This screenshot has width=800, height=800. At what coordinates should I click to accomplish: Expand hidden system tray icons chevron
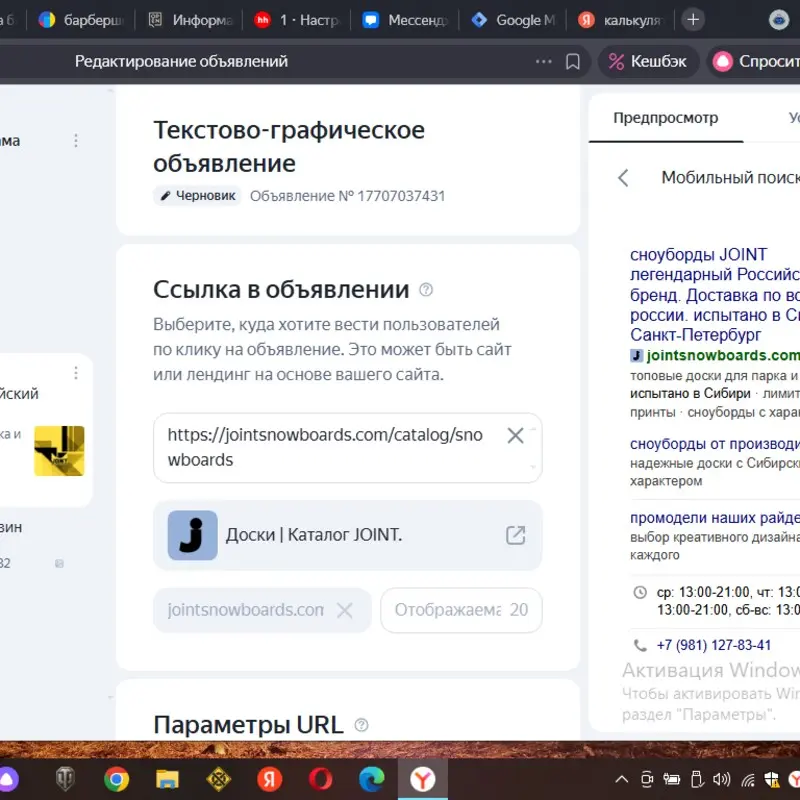[x=621, y=779]
